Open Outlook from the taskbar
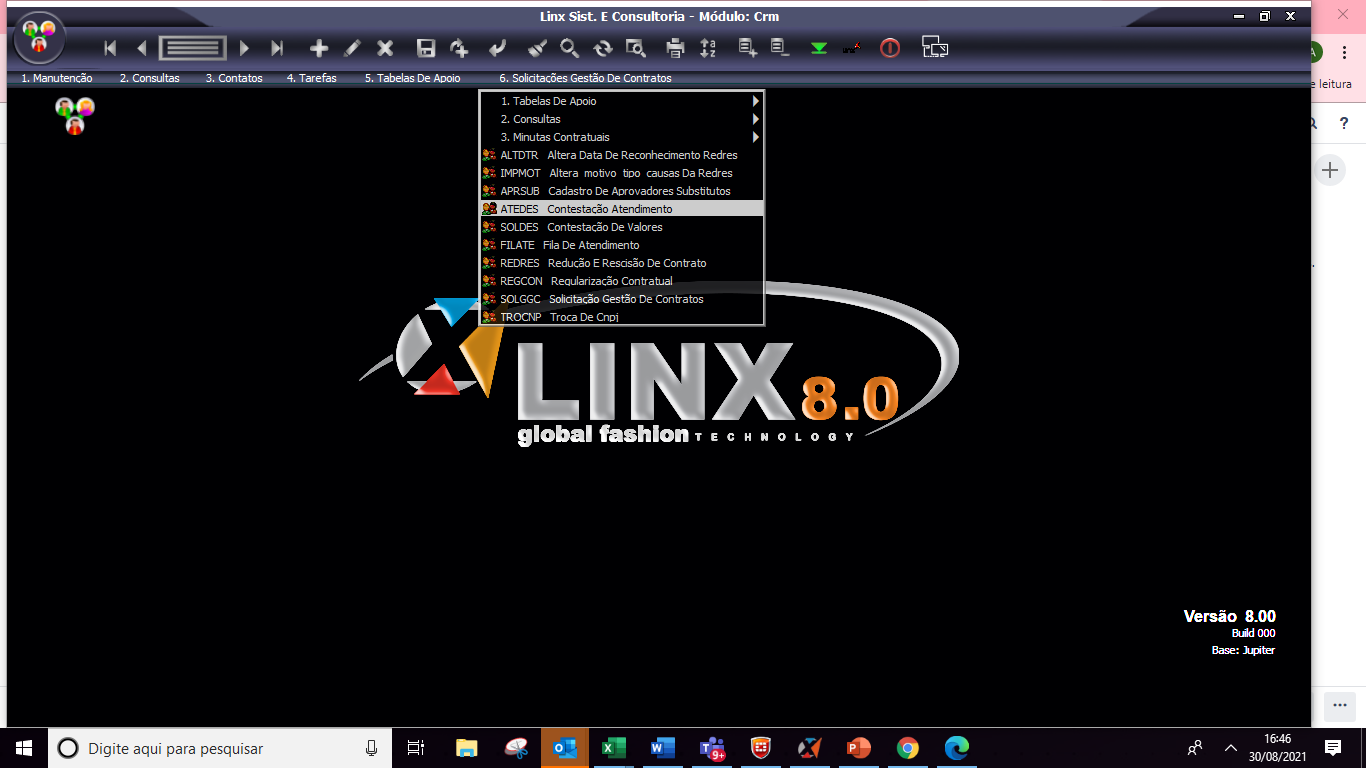Image resolution: width=1366 pixels, height=768 pixels. [565, 748]
